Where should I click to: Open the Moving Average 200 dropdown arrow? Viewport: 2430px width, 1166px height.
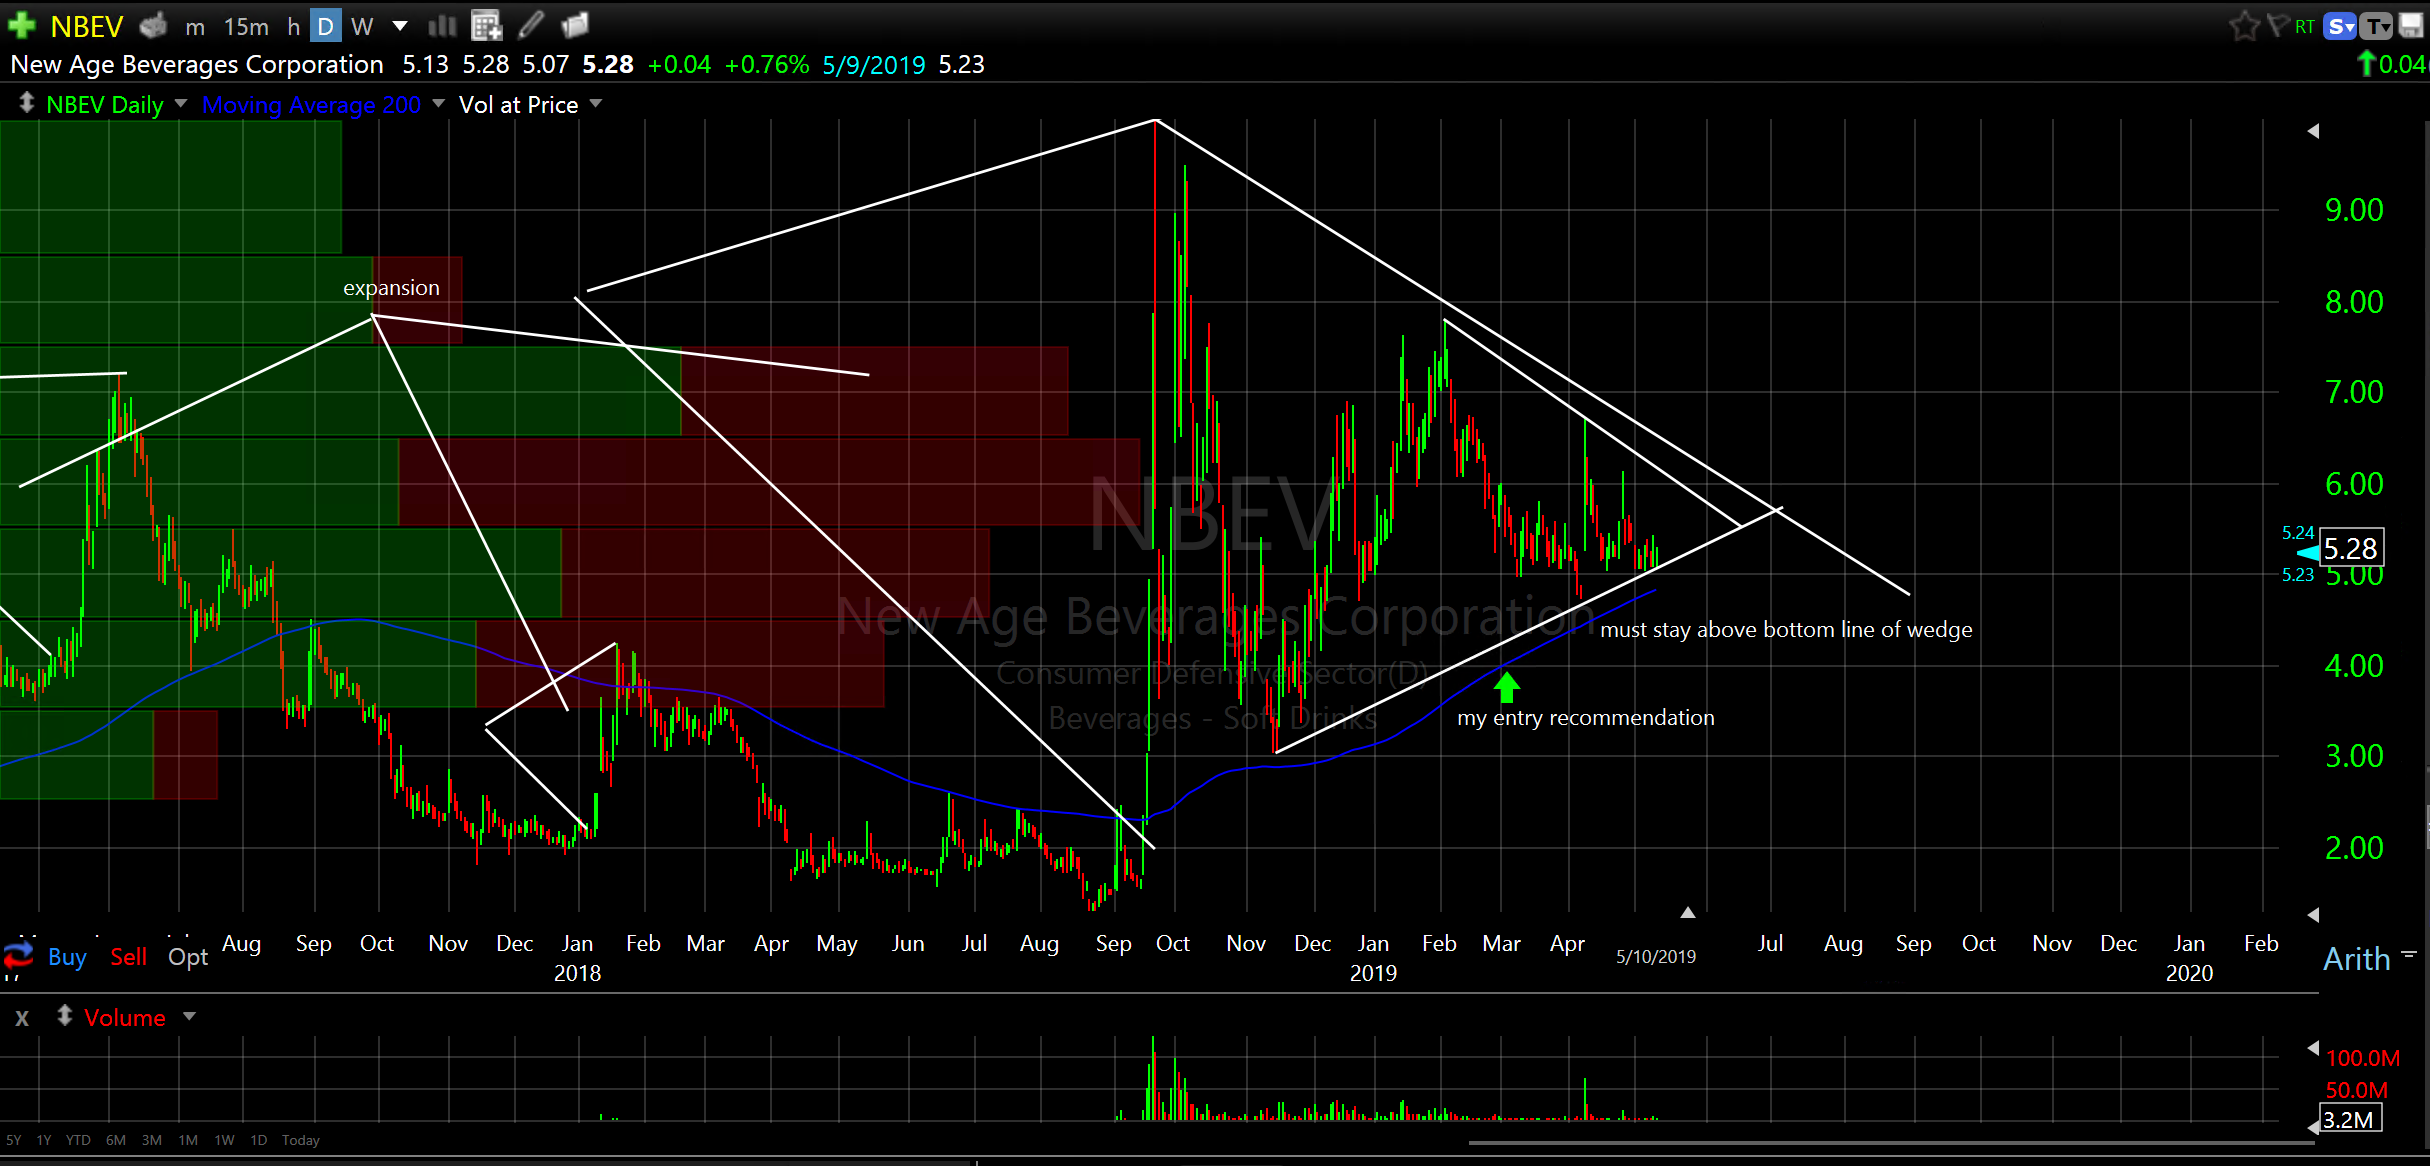click(x=438, y=103)
